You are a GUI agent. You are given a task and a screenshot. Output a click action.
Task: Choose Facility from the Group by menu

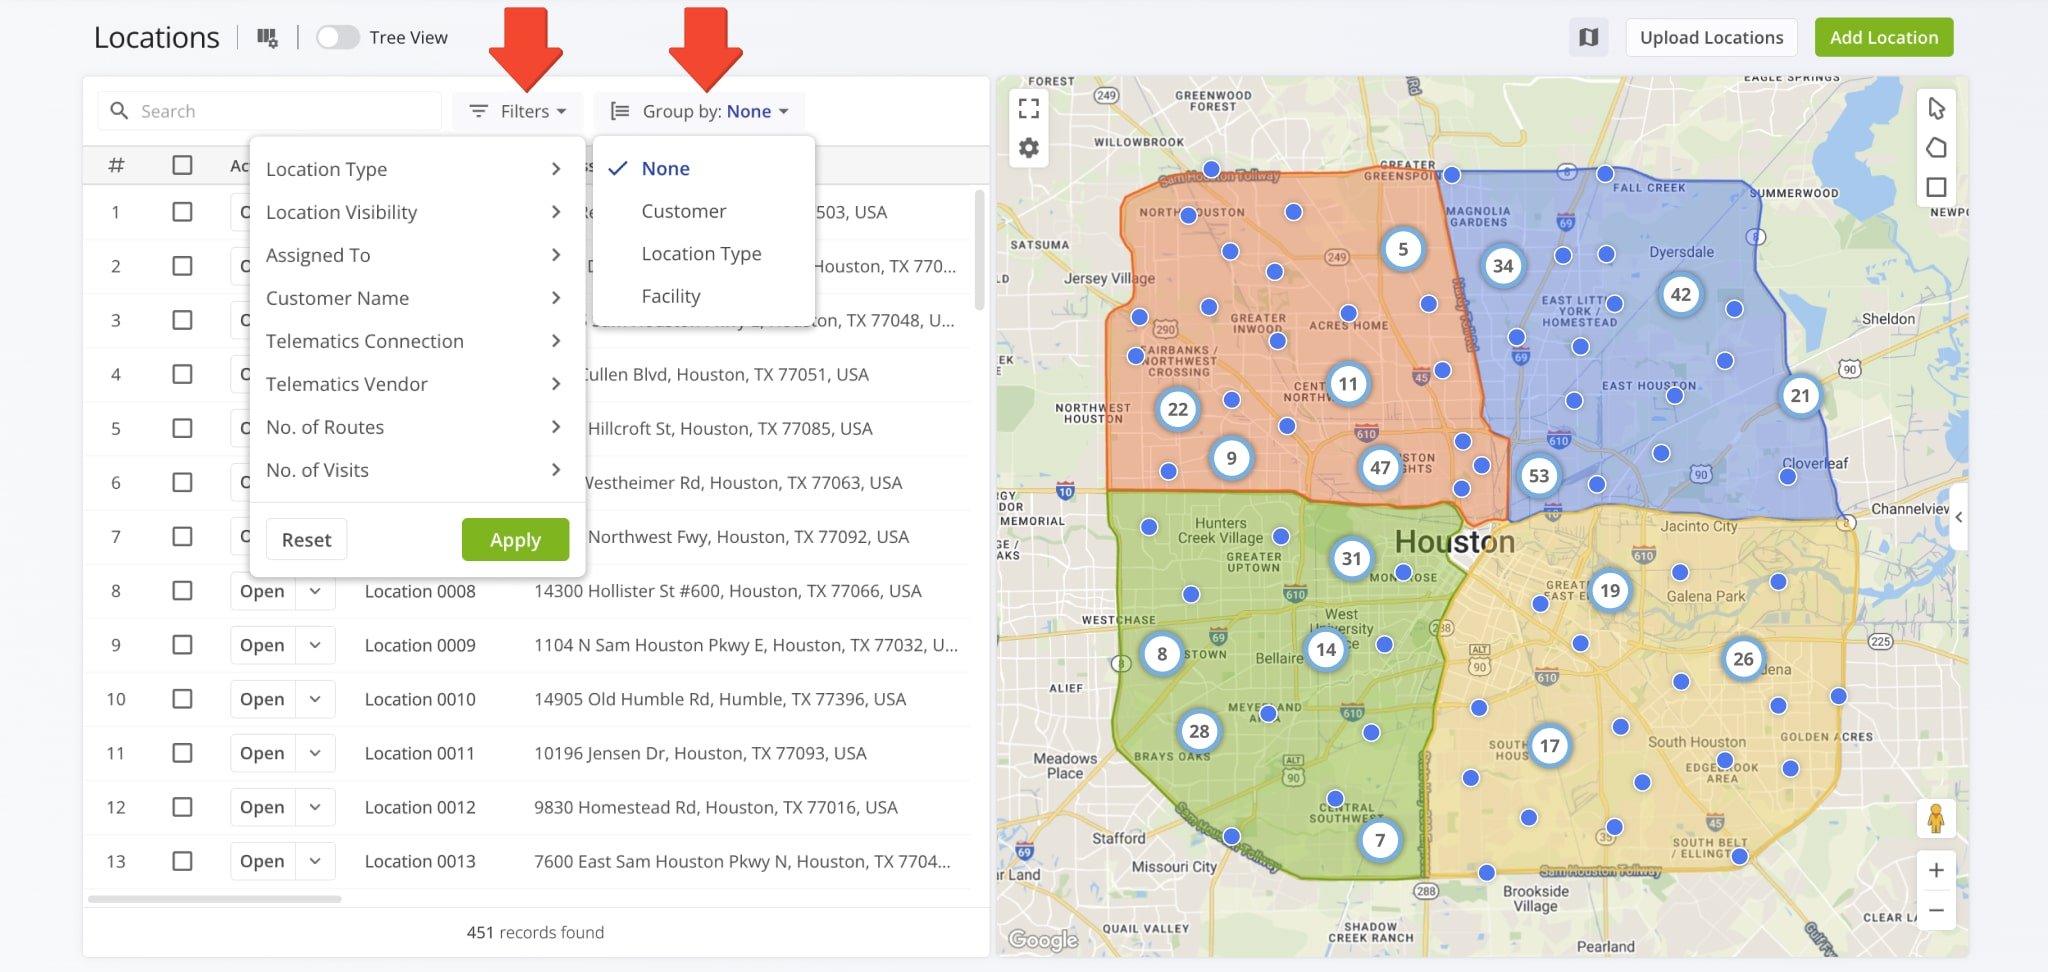(671, 296)
